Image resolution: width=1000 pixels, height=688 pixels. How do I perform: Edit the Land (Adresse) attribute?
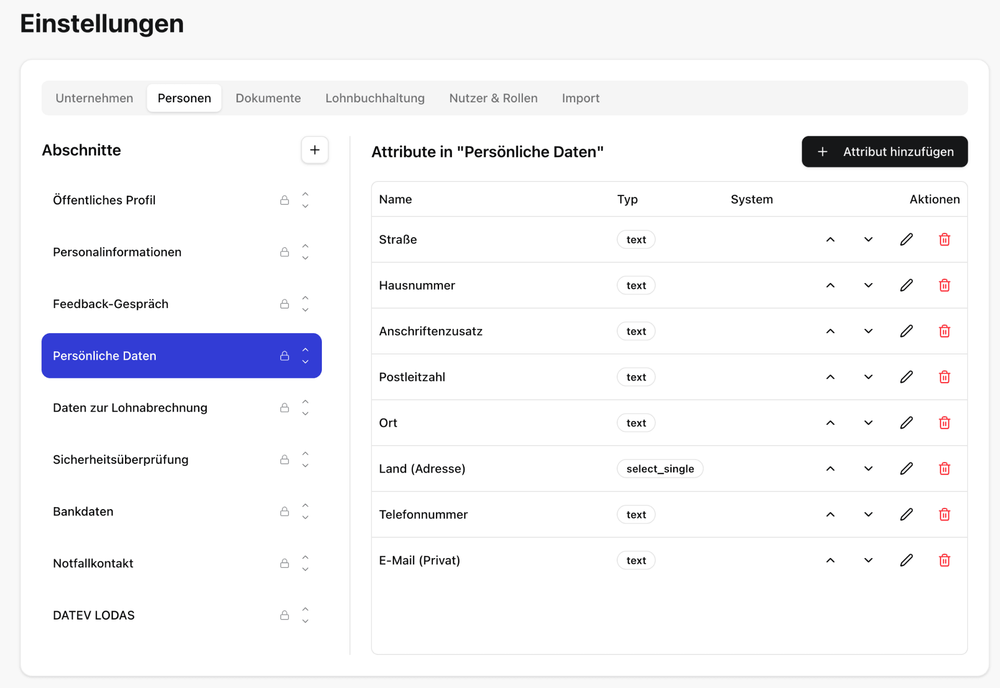click(906, 469)
